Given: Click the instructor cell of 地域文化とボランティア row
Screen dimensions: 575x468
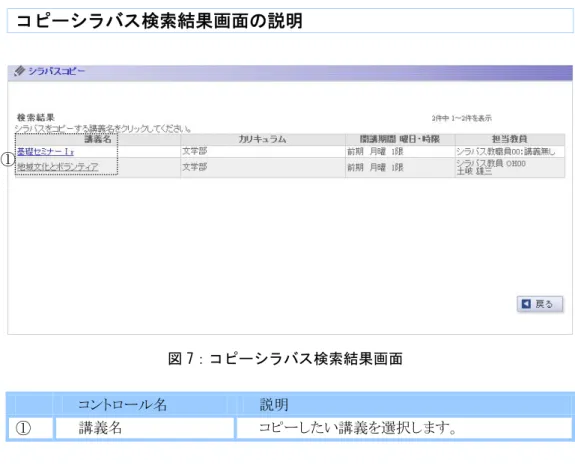Looking at the screenshot, I should [x=510, y=168].
